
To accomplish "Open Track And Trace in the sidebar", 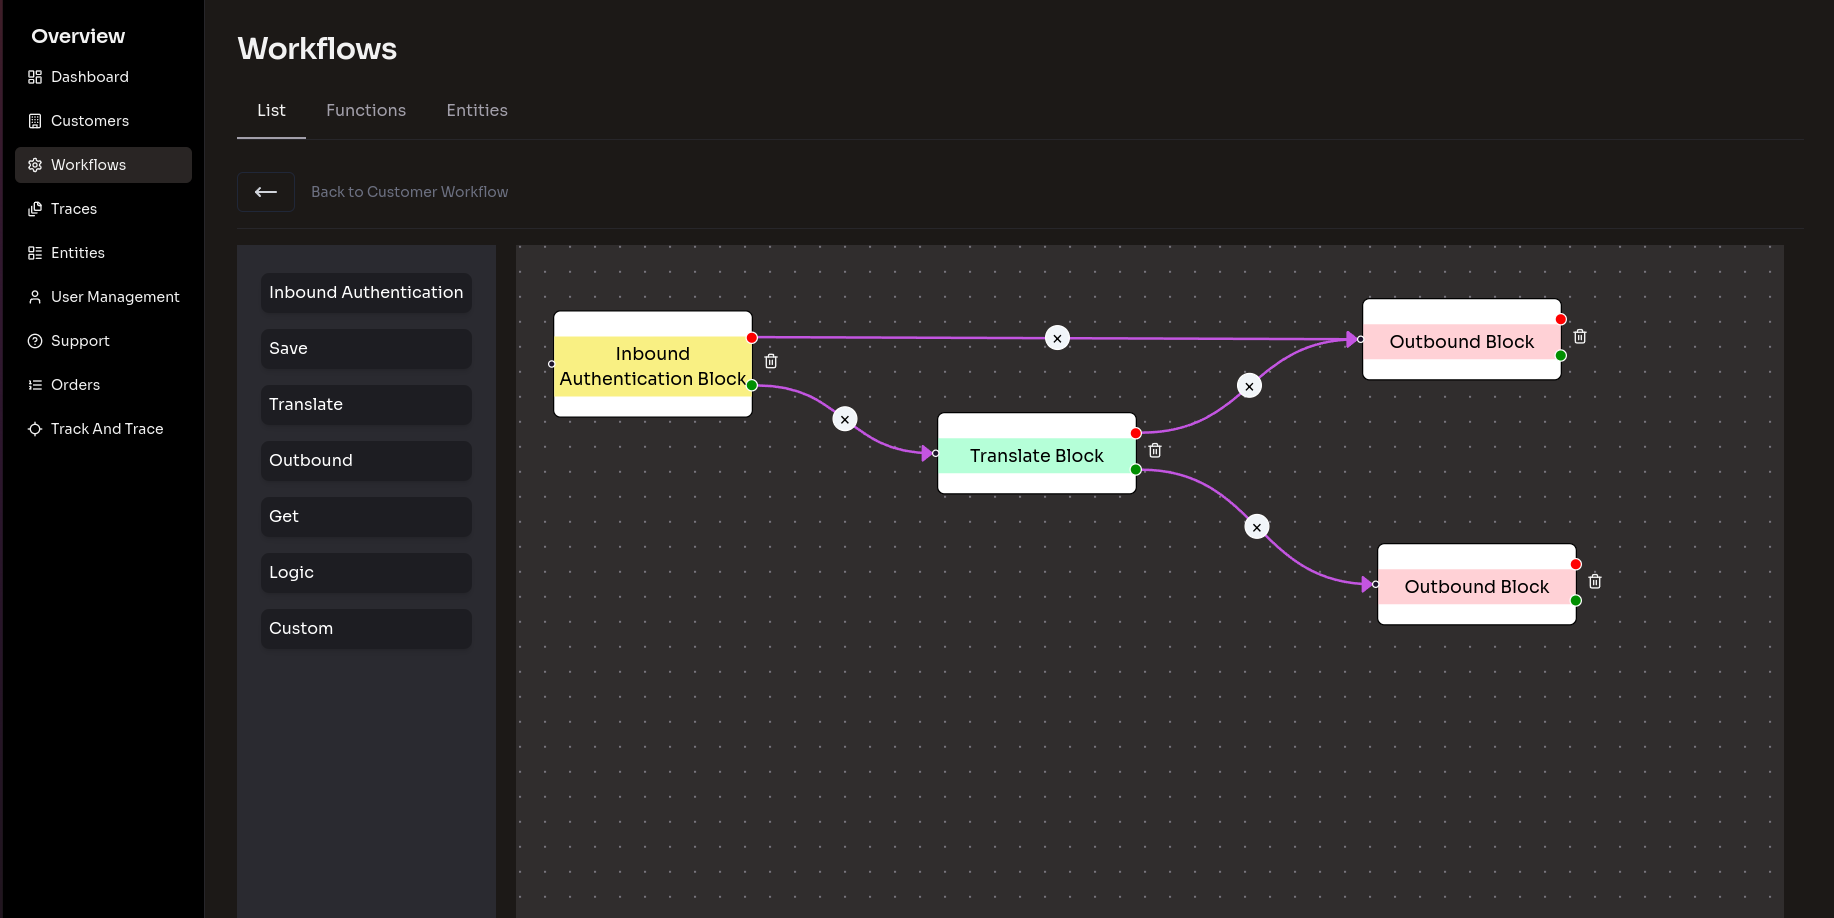I will pyautogui.click(x=103, y=429).
